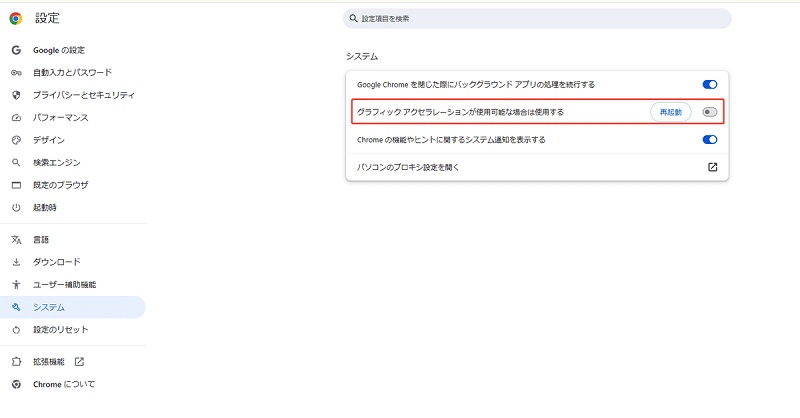Click the shield icon for プライバシーとセキュリティ
Image resolution: width=800 pixels, height=418 pixels.
[x=16, y=95]
